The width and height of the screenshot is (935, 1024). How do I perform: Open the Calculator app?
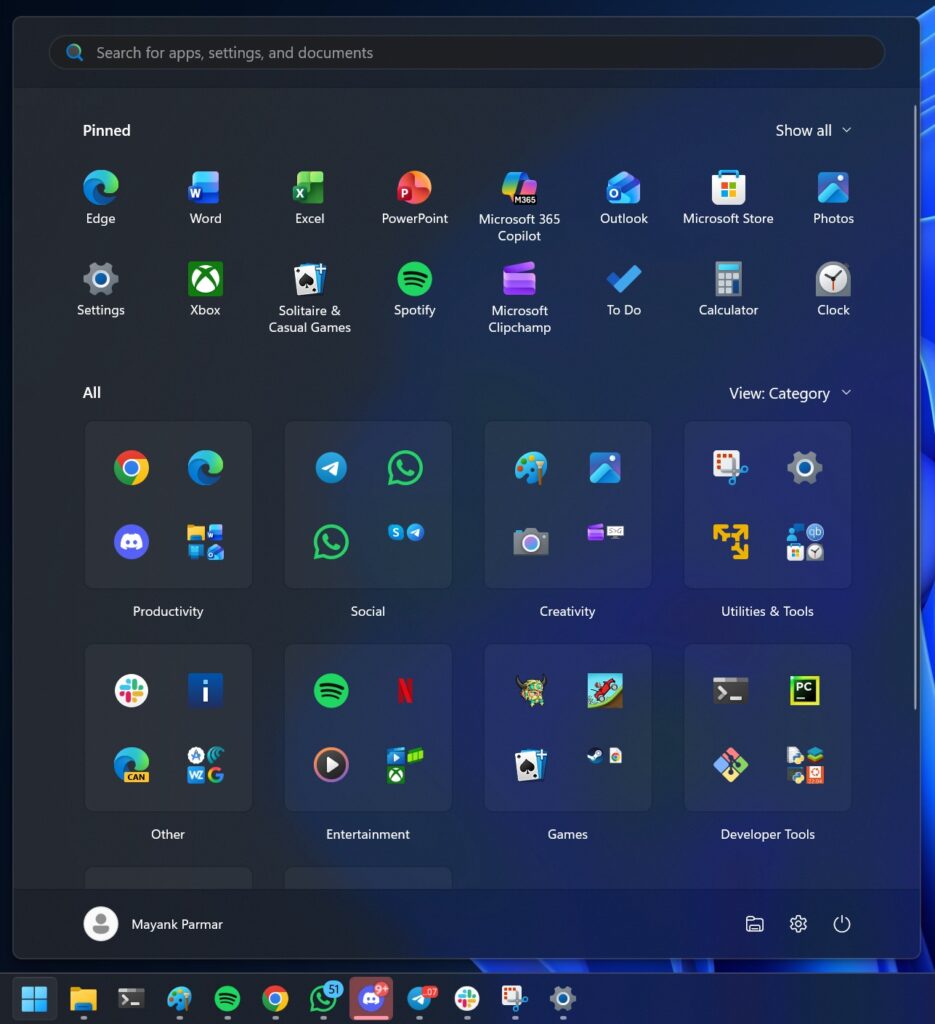click(x=728, y=278)
